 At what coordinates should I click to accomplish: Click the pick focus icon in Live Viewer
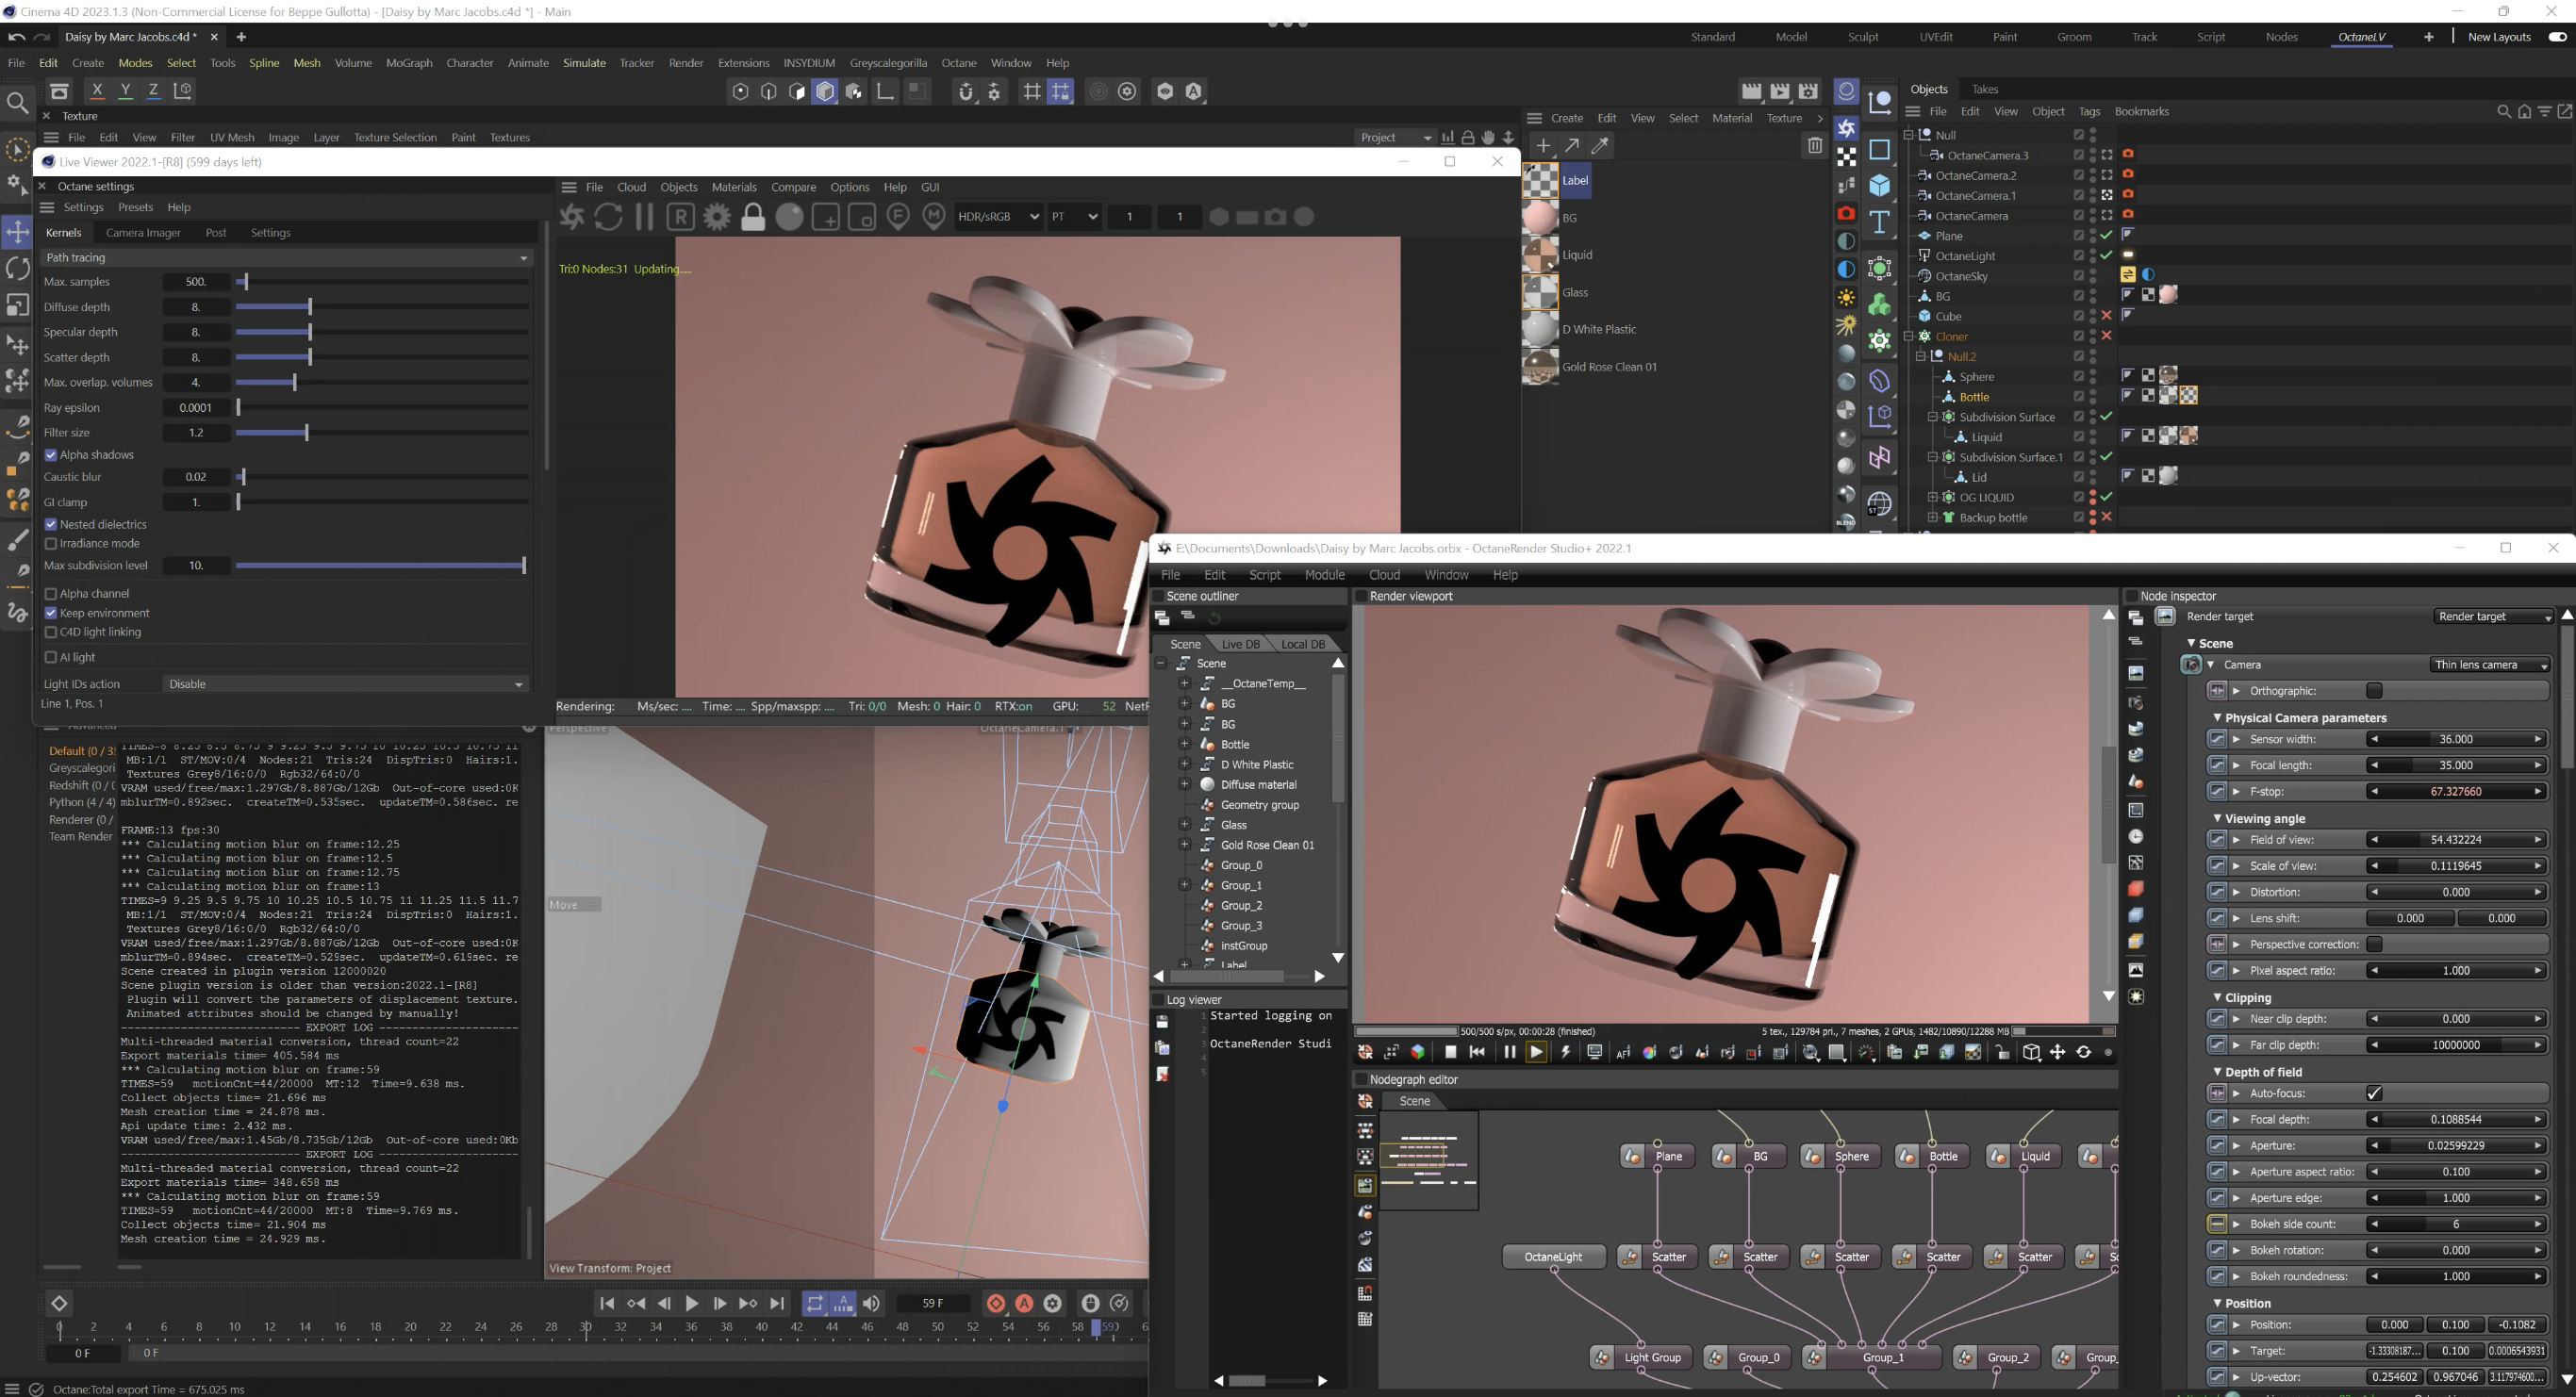tap(898, 217)
